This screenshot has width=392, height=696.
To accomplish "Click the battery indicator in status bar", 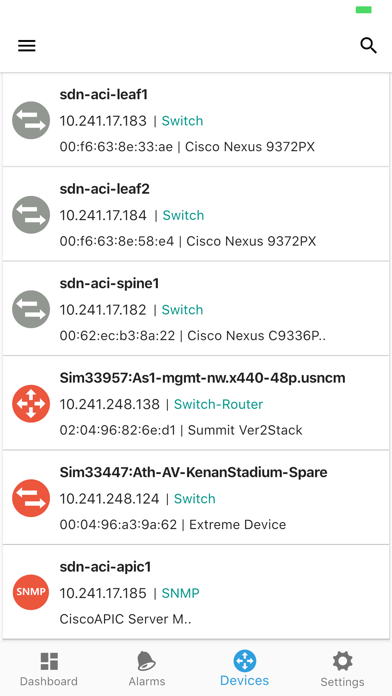I will coord(364,10).
